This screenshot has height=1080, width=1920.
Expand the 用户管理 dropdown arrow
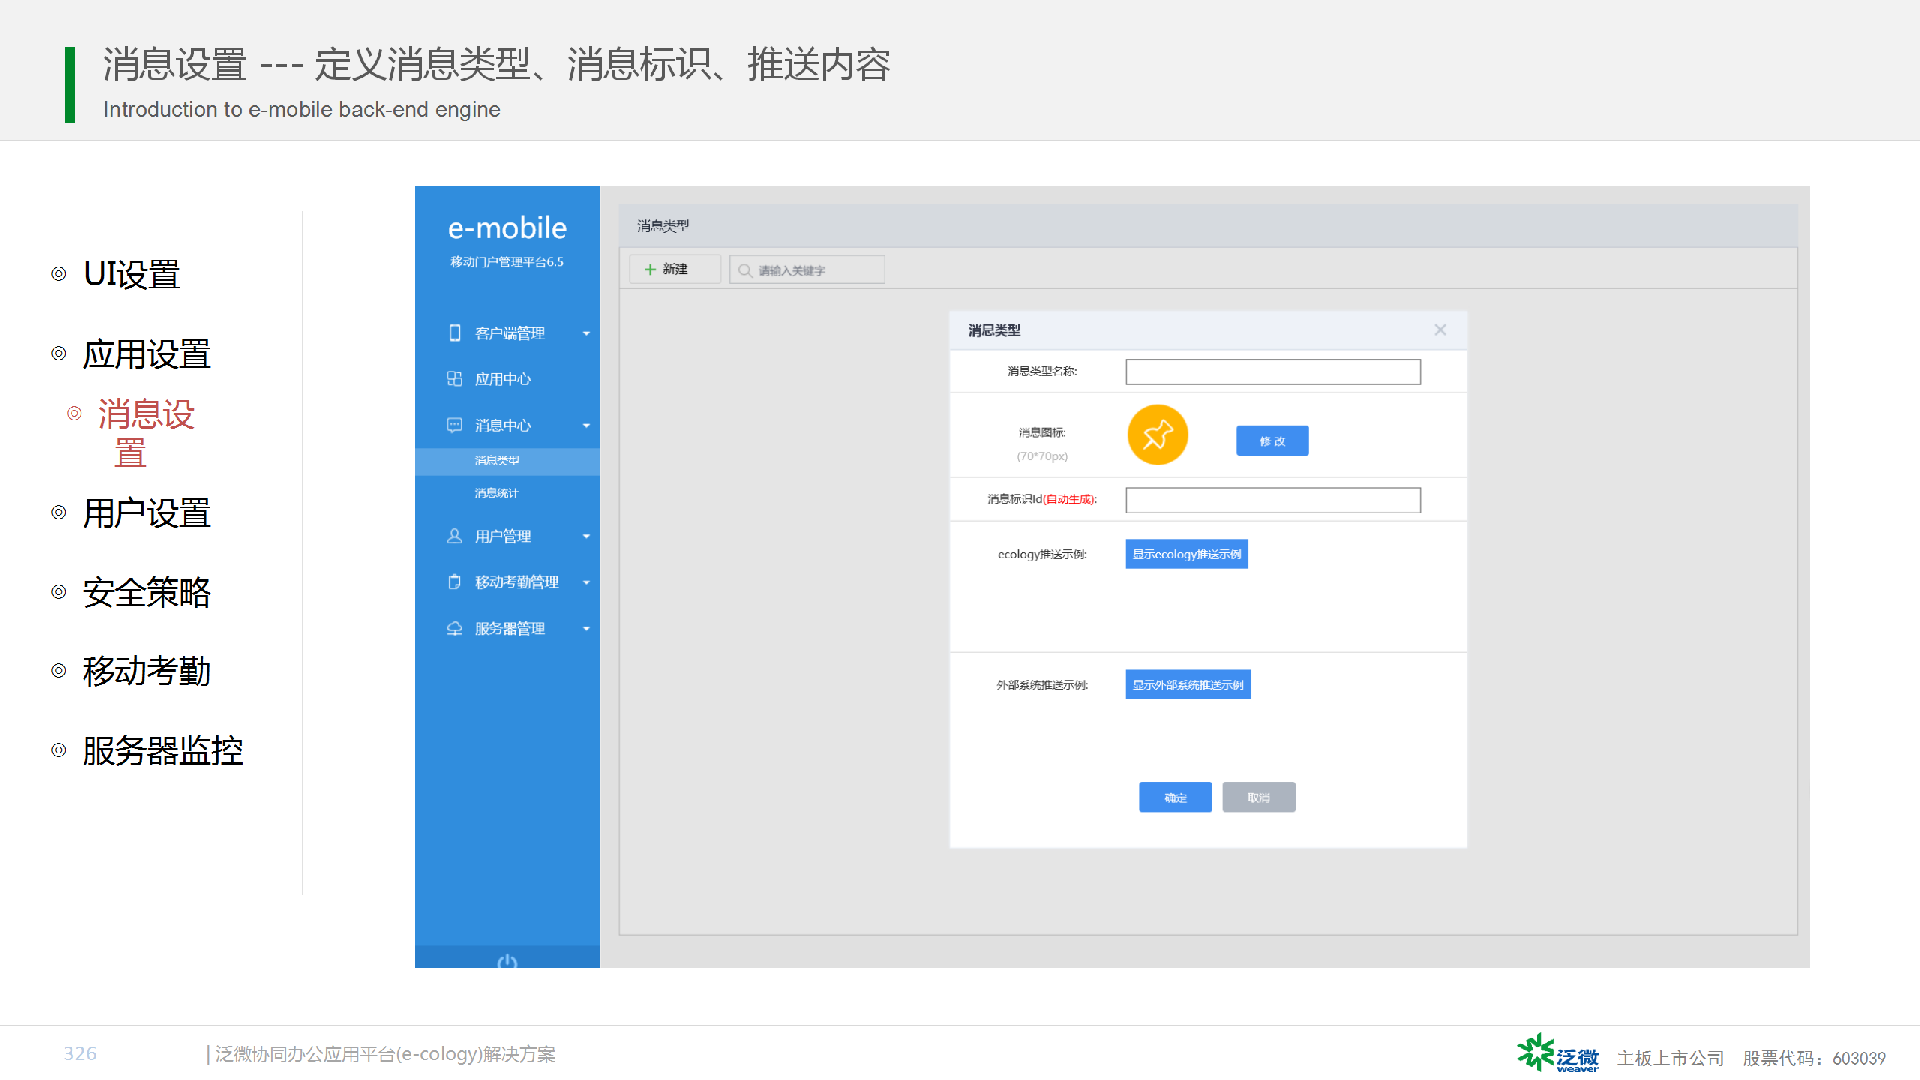[x=587, y=537]
